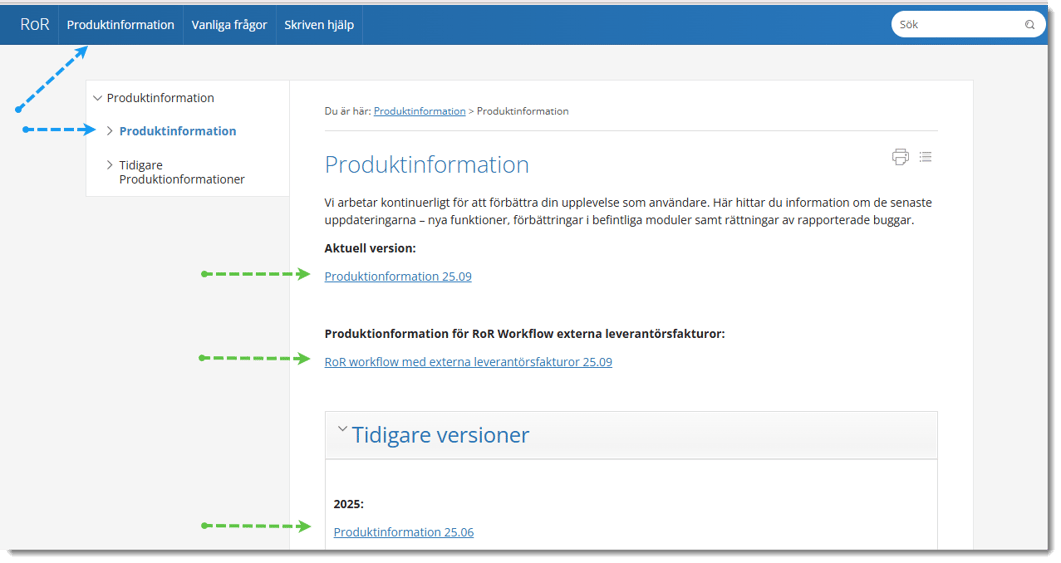Open the Produktionformation 25.09 link

point(398,276)
